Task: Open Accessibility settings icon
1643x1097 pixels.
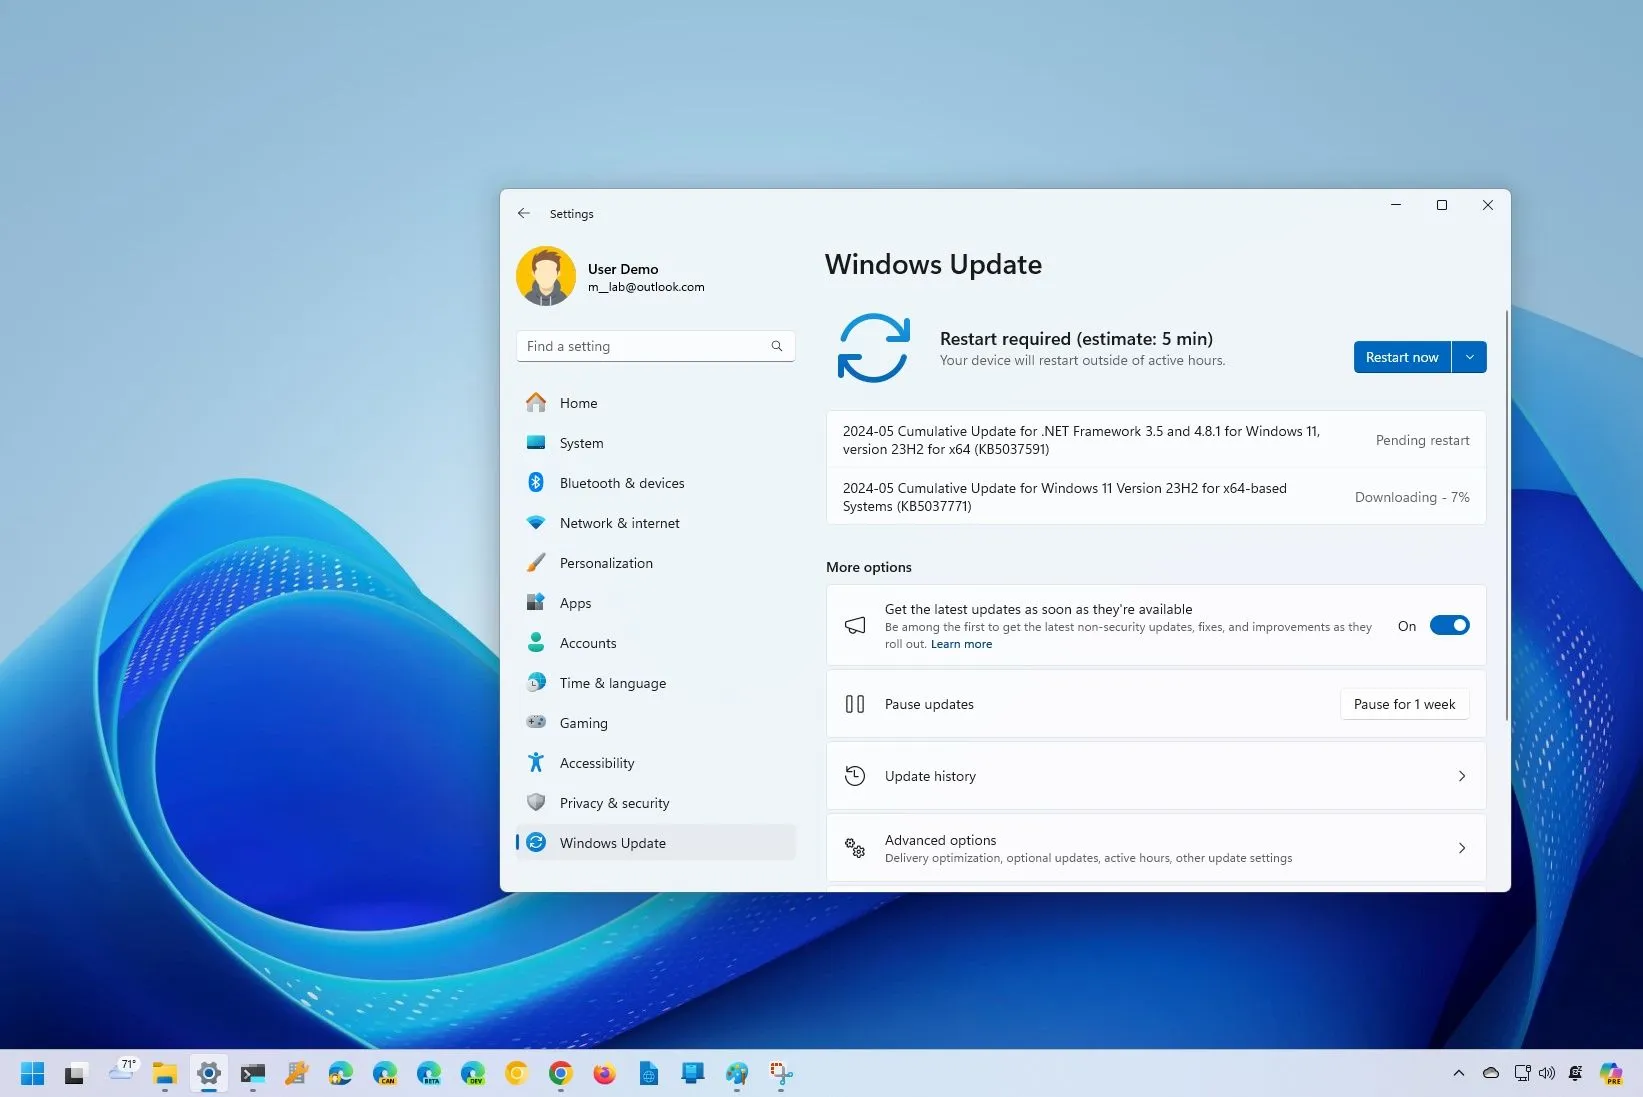Action: coord(537,762)
